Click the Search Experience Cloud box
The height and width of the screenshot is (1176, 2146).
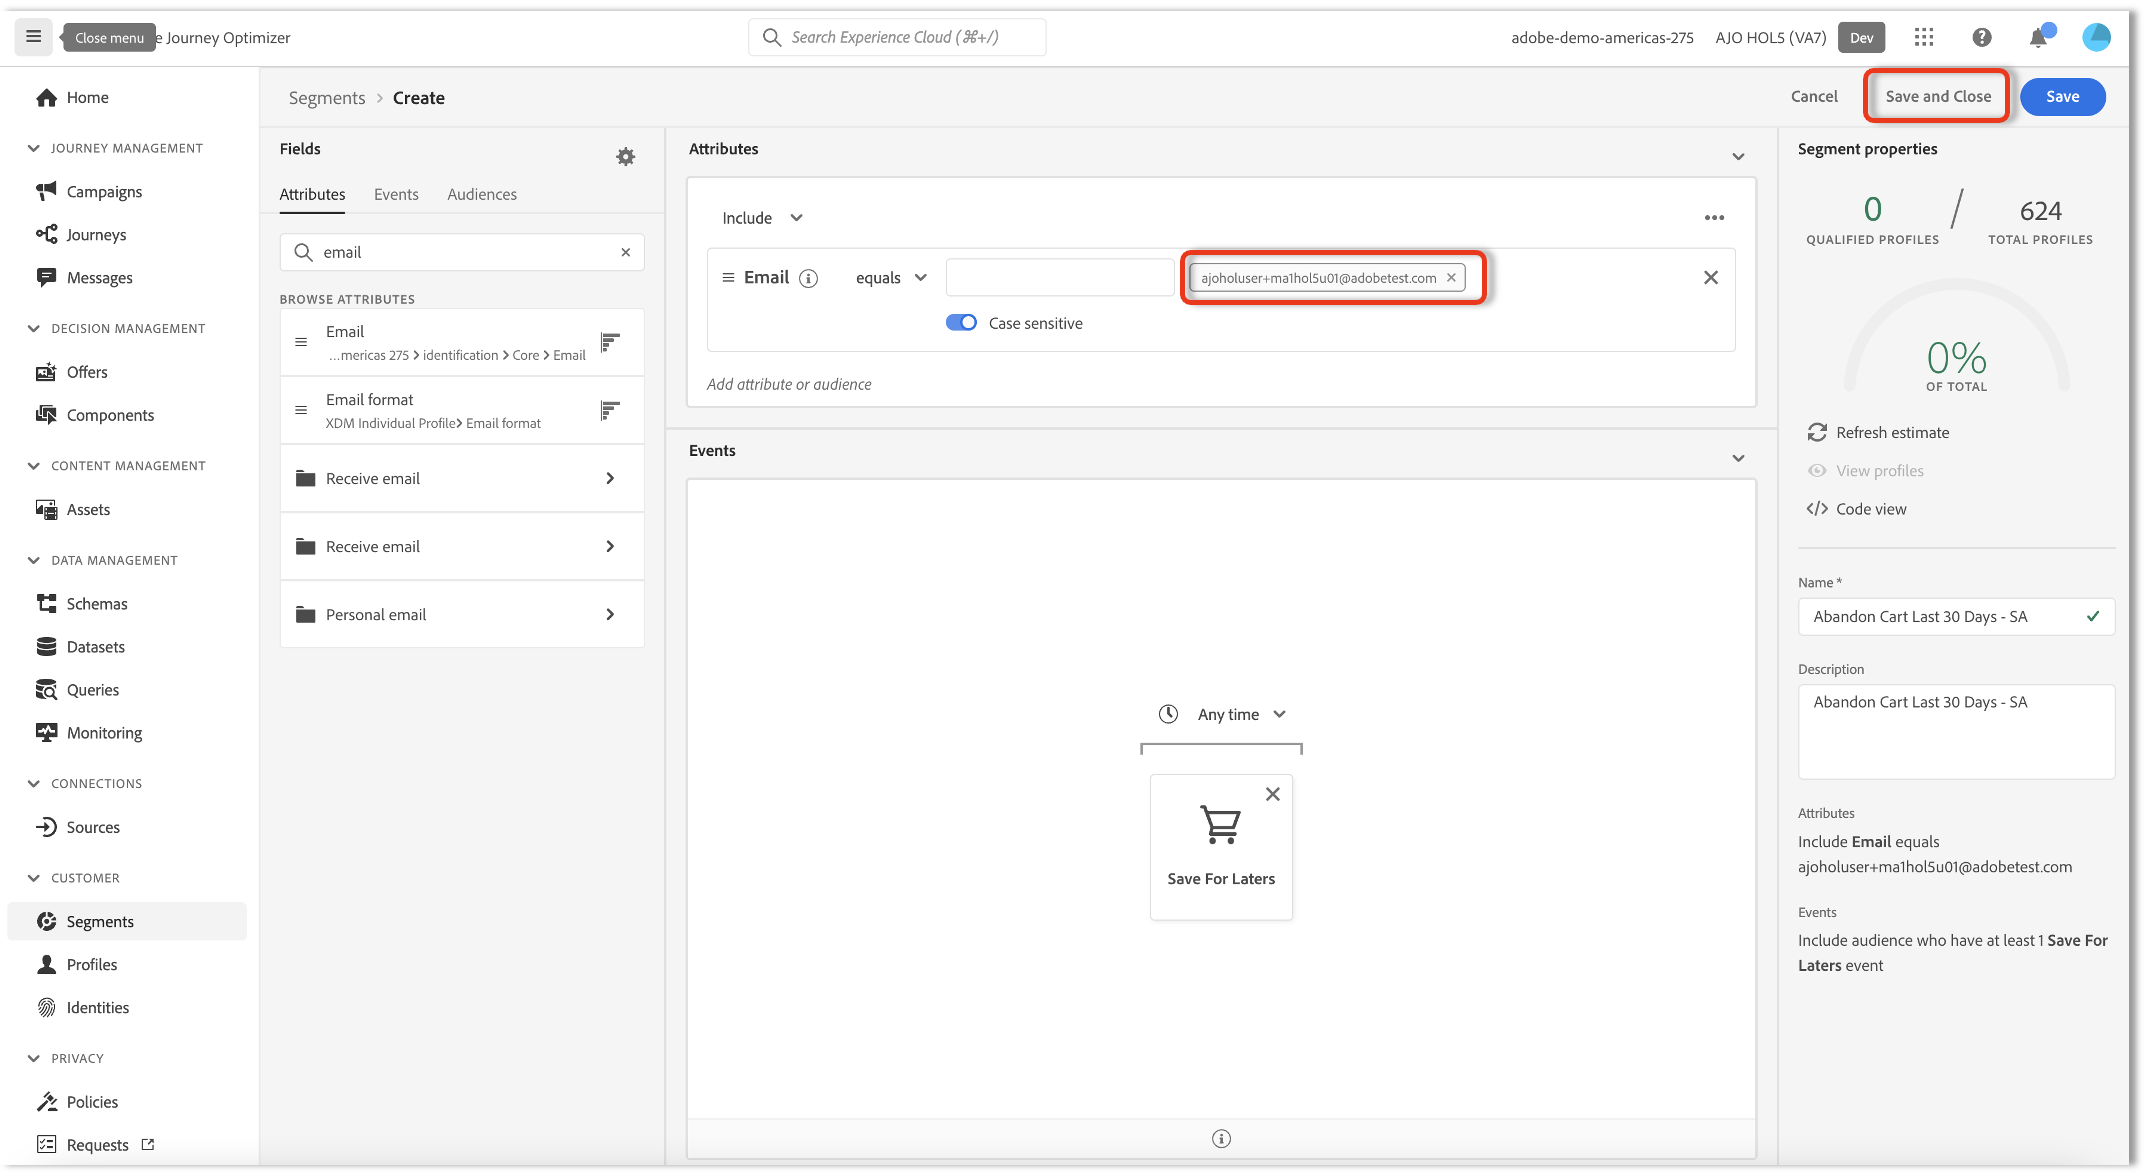tap(897, 37)
